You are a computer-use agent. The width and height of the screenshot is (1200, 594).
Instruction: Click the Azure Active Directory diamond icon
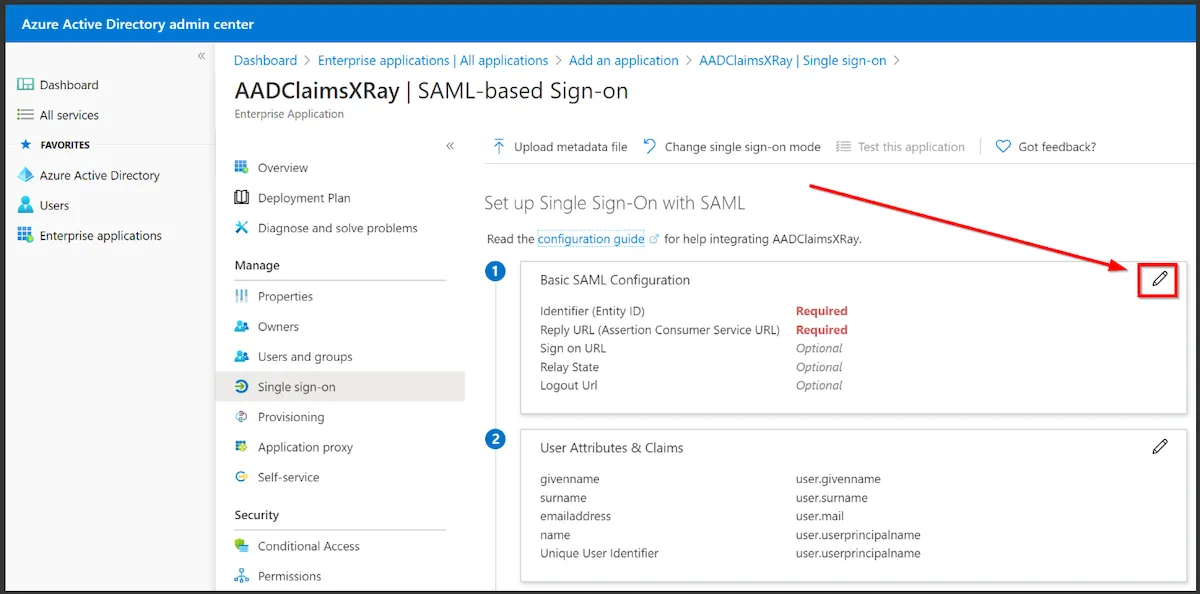[x=26, y=175]
